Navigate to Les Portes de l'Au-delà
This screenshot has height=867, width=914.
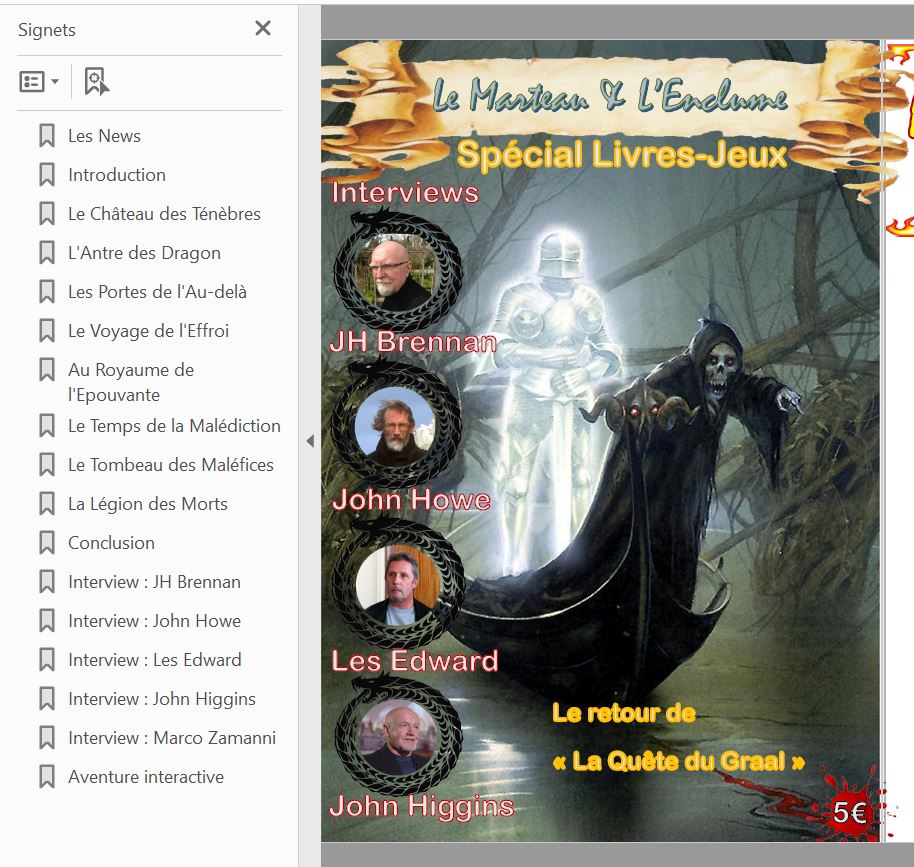(157, 292)
